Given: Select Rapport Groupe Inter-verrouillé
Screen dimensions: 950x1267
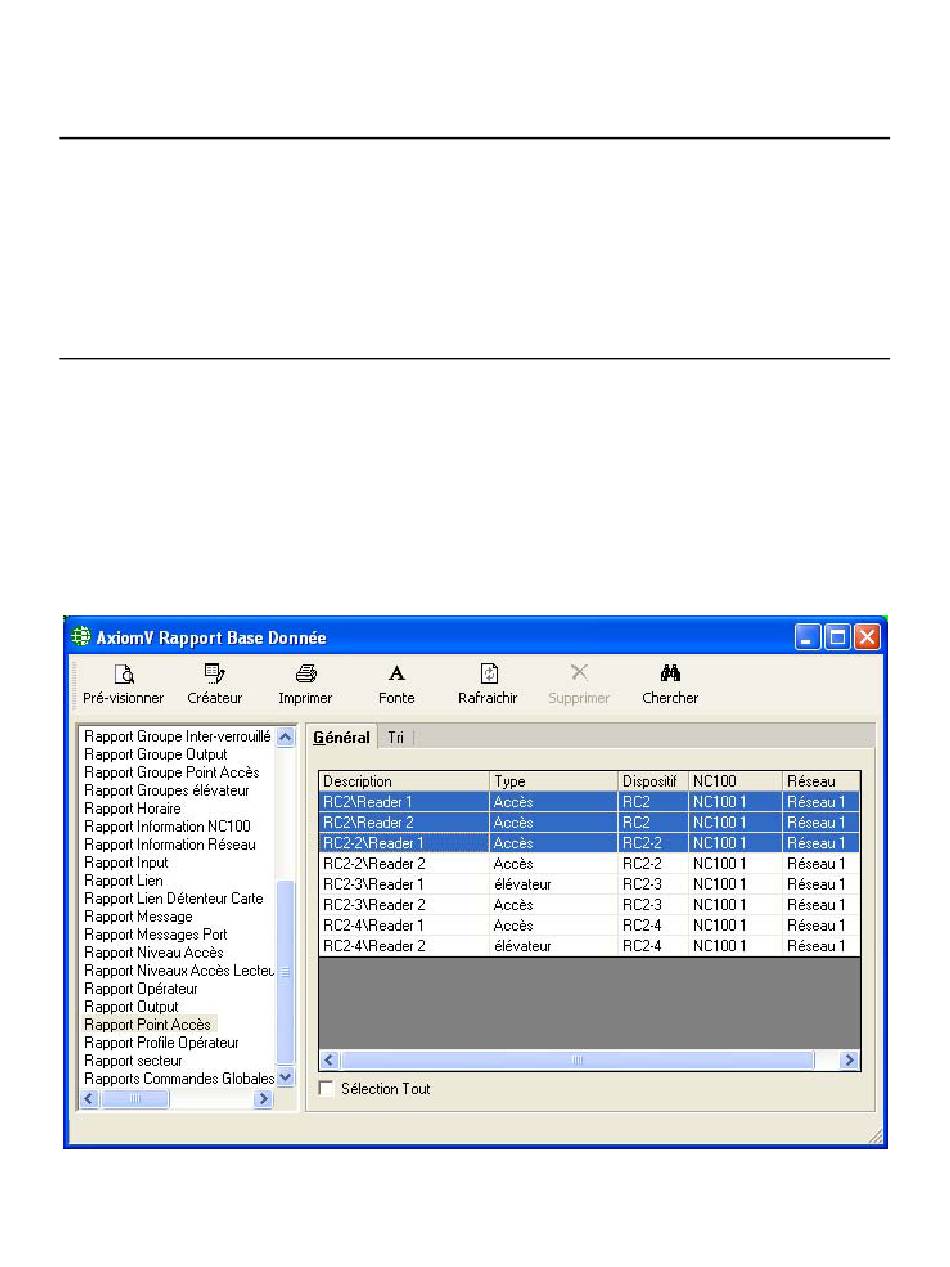Looking at the screenshot, I should point(177,737).
